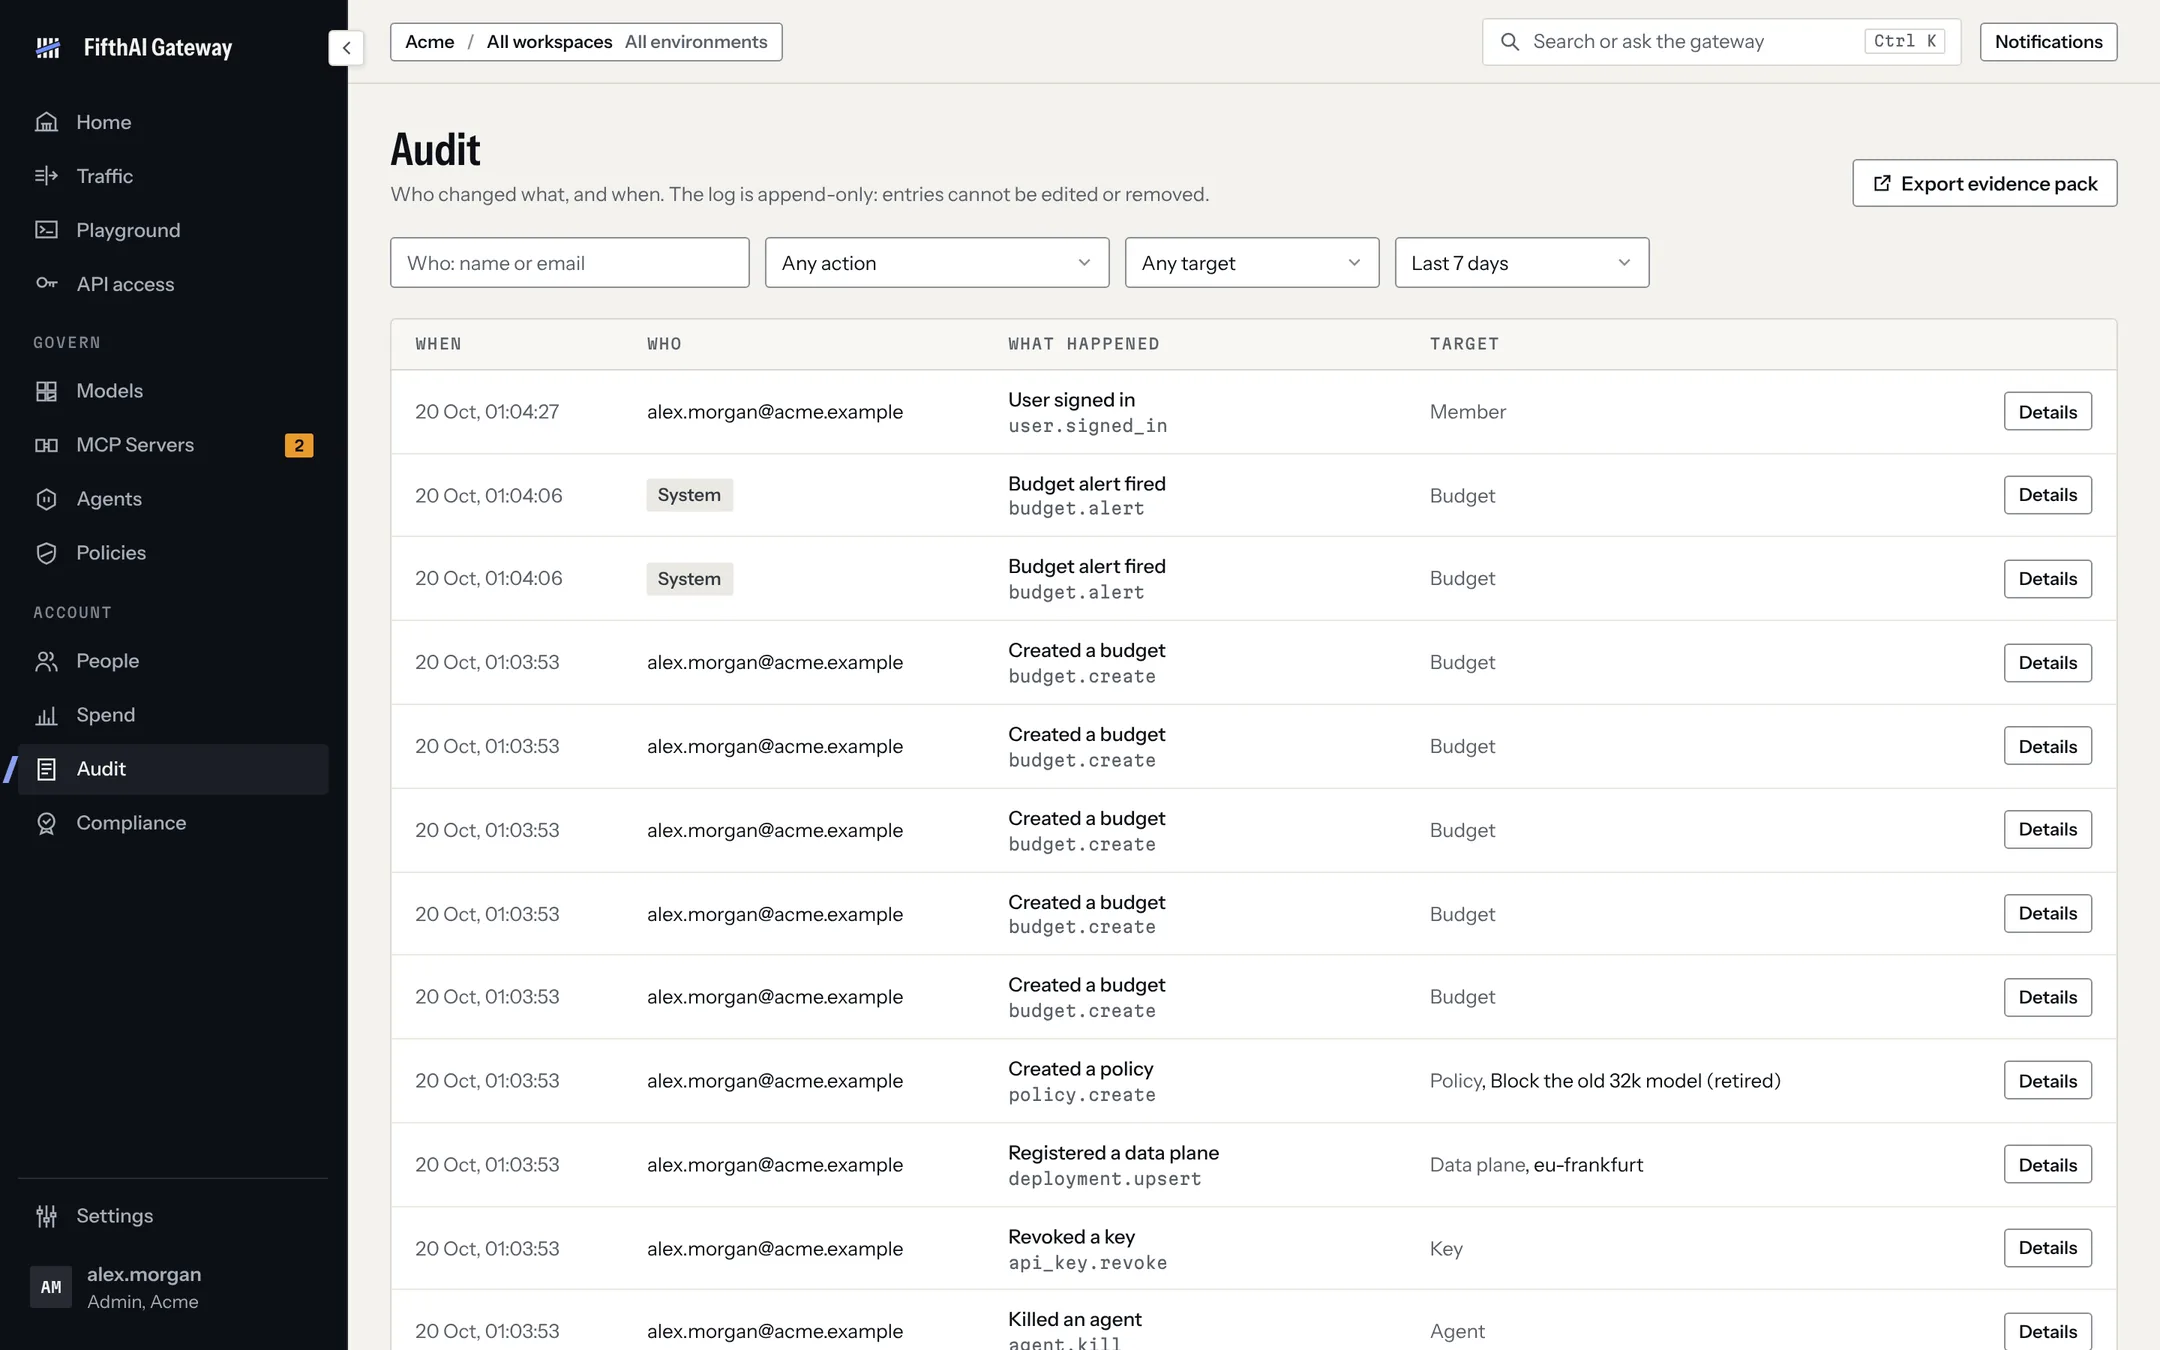The width and height of the screenshot is (2160, 1350).
Task: Open Details for Created a policy row
Action: pos(2047,1080)
